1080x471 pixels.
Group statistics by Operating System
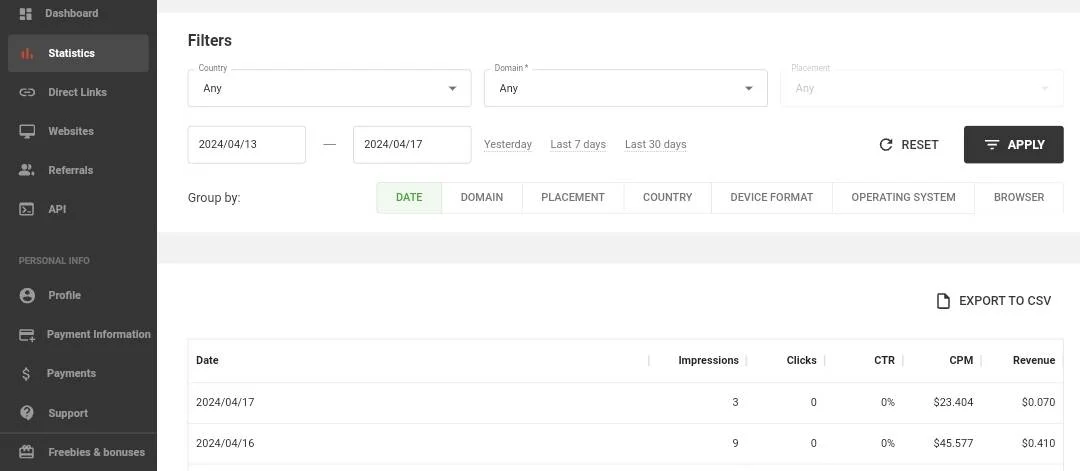[x=903, y=198]
